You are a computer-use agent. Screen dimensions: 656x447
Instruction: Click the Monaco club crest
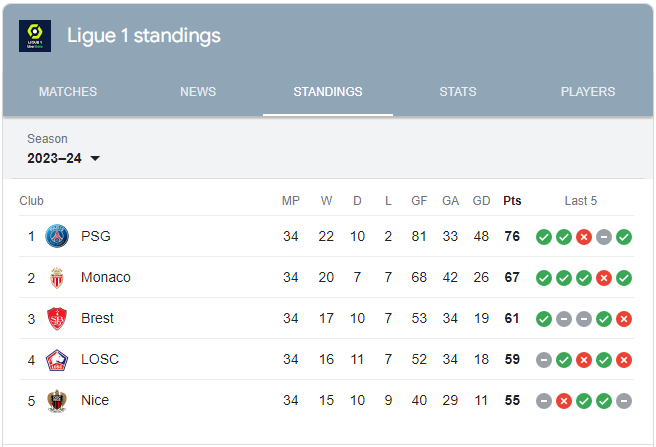tap(57, 277)
